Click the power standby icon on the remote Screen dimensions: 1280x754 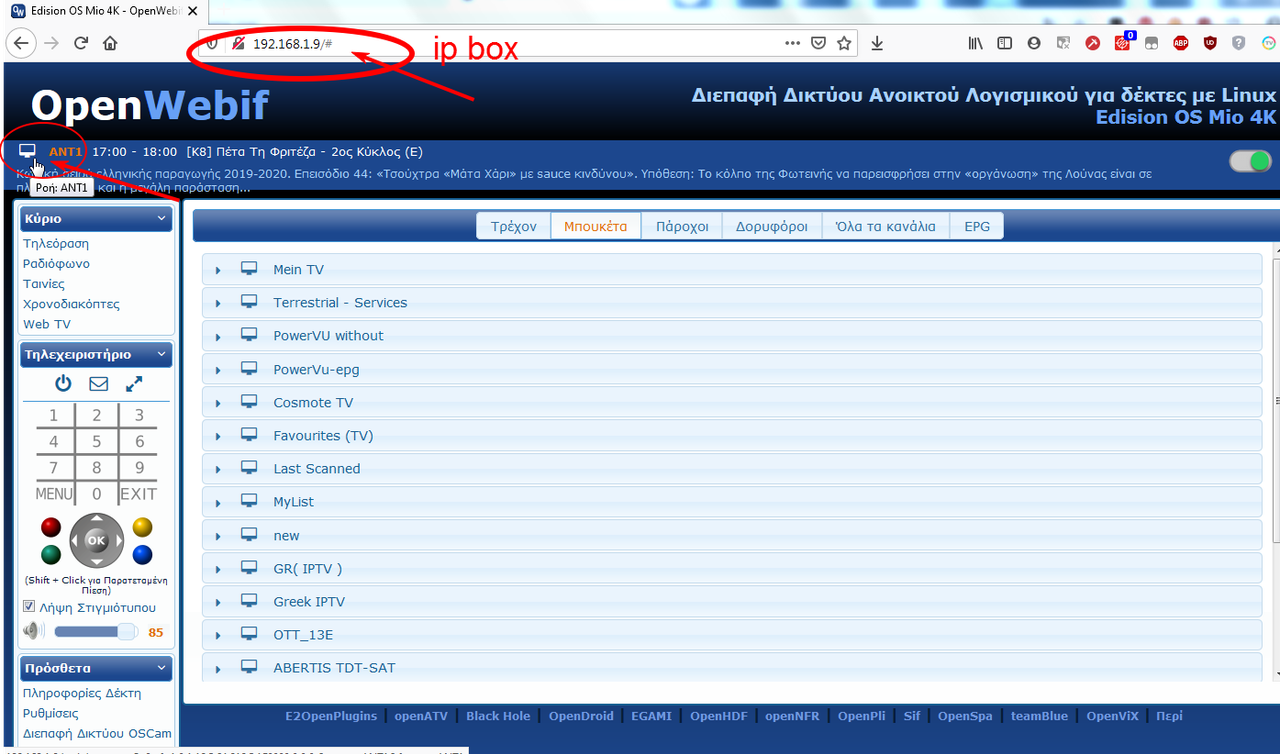pyautogui.click(x=63, y=384)
